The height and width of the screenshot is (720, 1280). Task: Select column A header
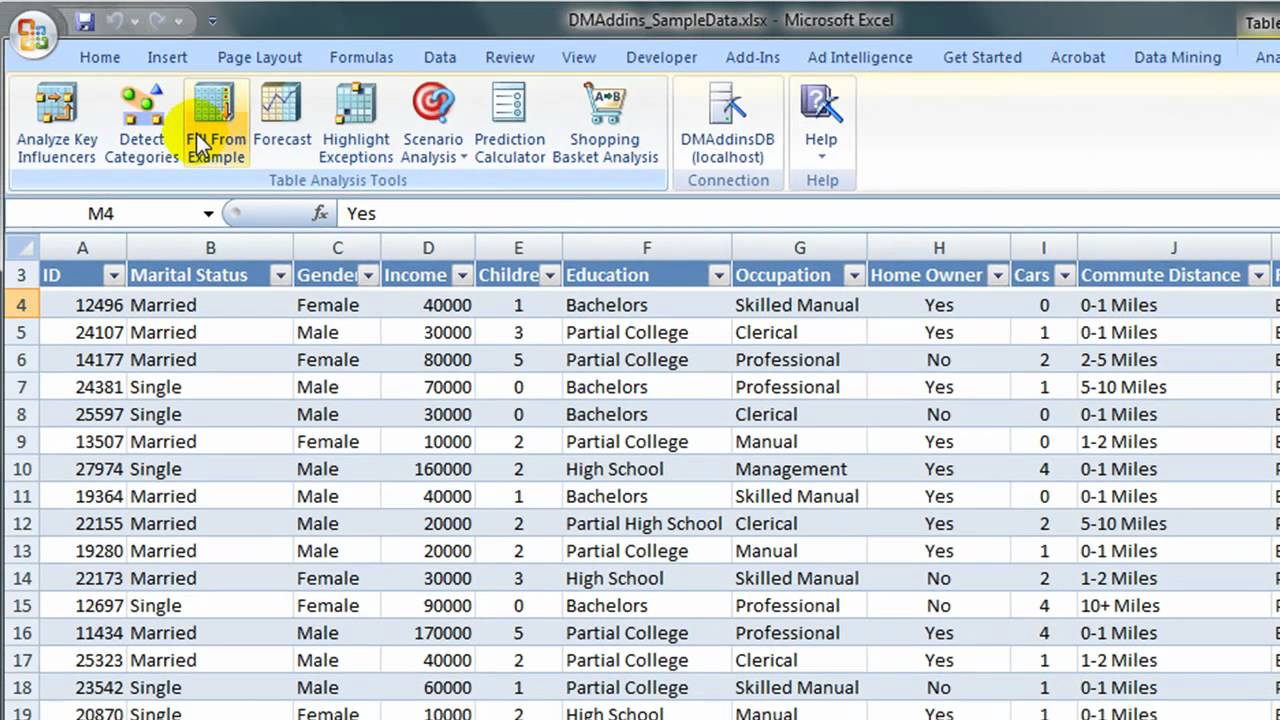pyautogui.click(x=83, y=248)
